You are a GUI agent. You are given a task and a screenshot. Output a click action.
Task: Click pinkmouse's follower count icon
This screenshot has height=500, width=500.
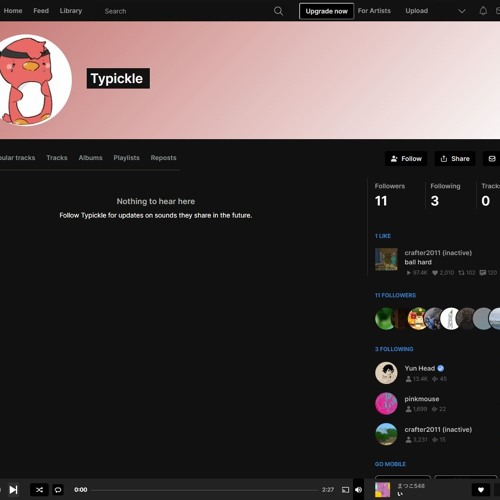(x=408, y=409)
